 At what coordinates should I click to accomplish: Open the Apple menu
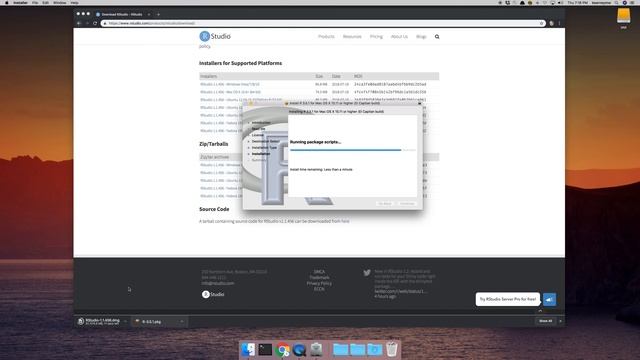(x=7, y=2)
